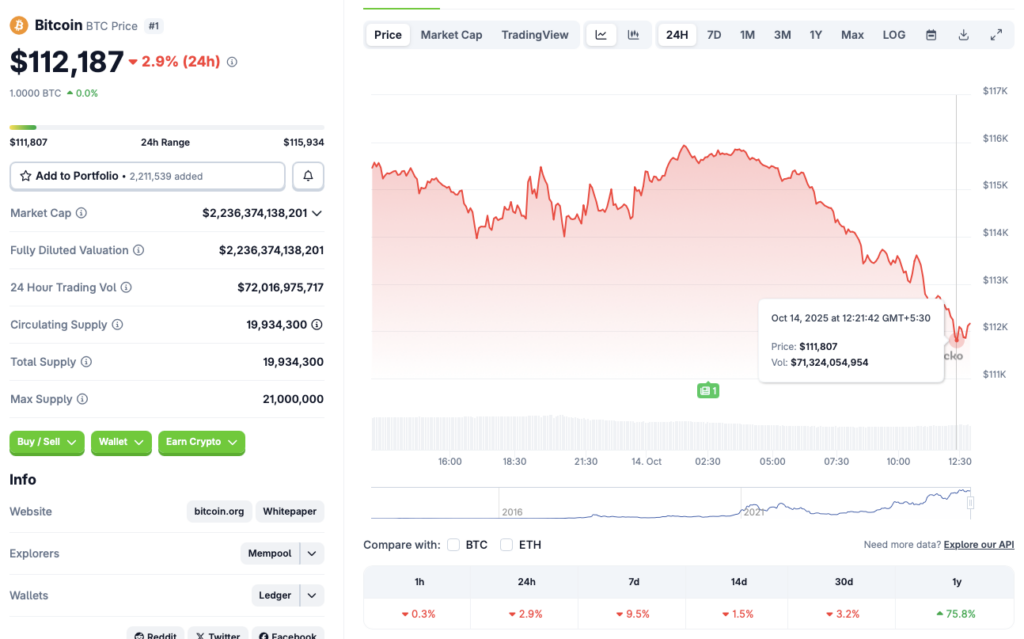Click the news marker on chart
This screenshot has width=1024, height=639.
click(x=708, y=390)
